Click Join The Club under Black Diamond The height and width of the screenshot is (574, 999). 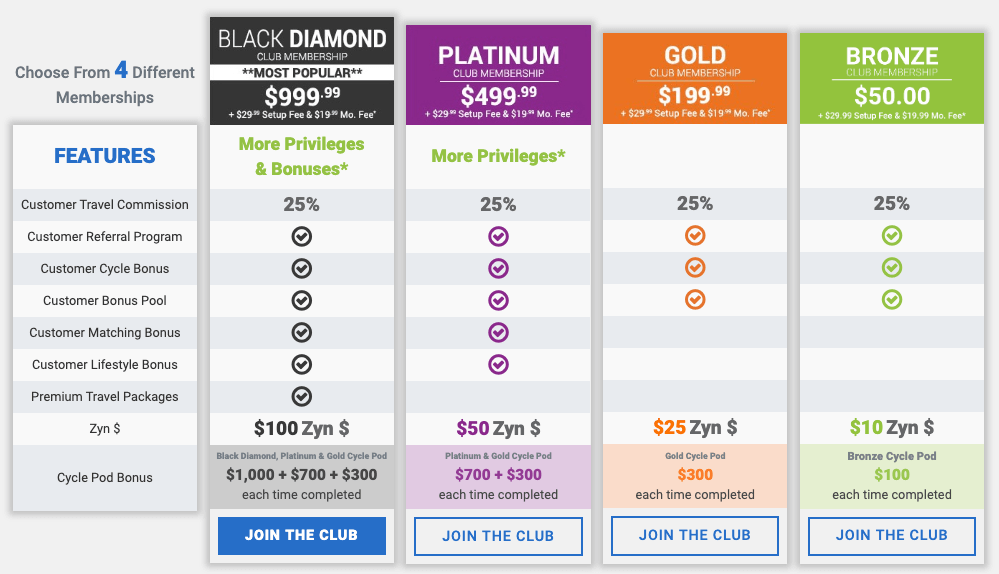coord(302,535)
